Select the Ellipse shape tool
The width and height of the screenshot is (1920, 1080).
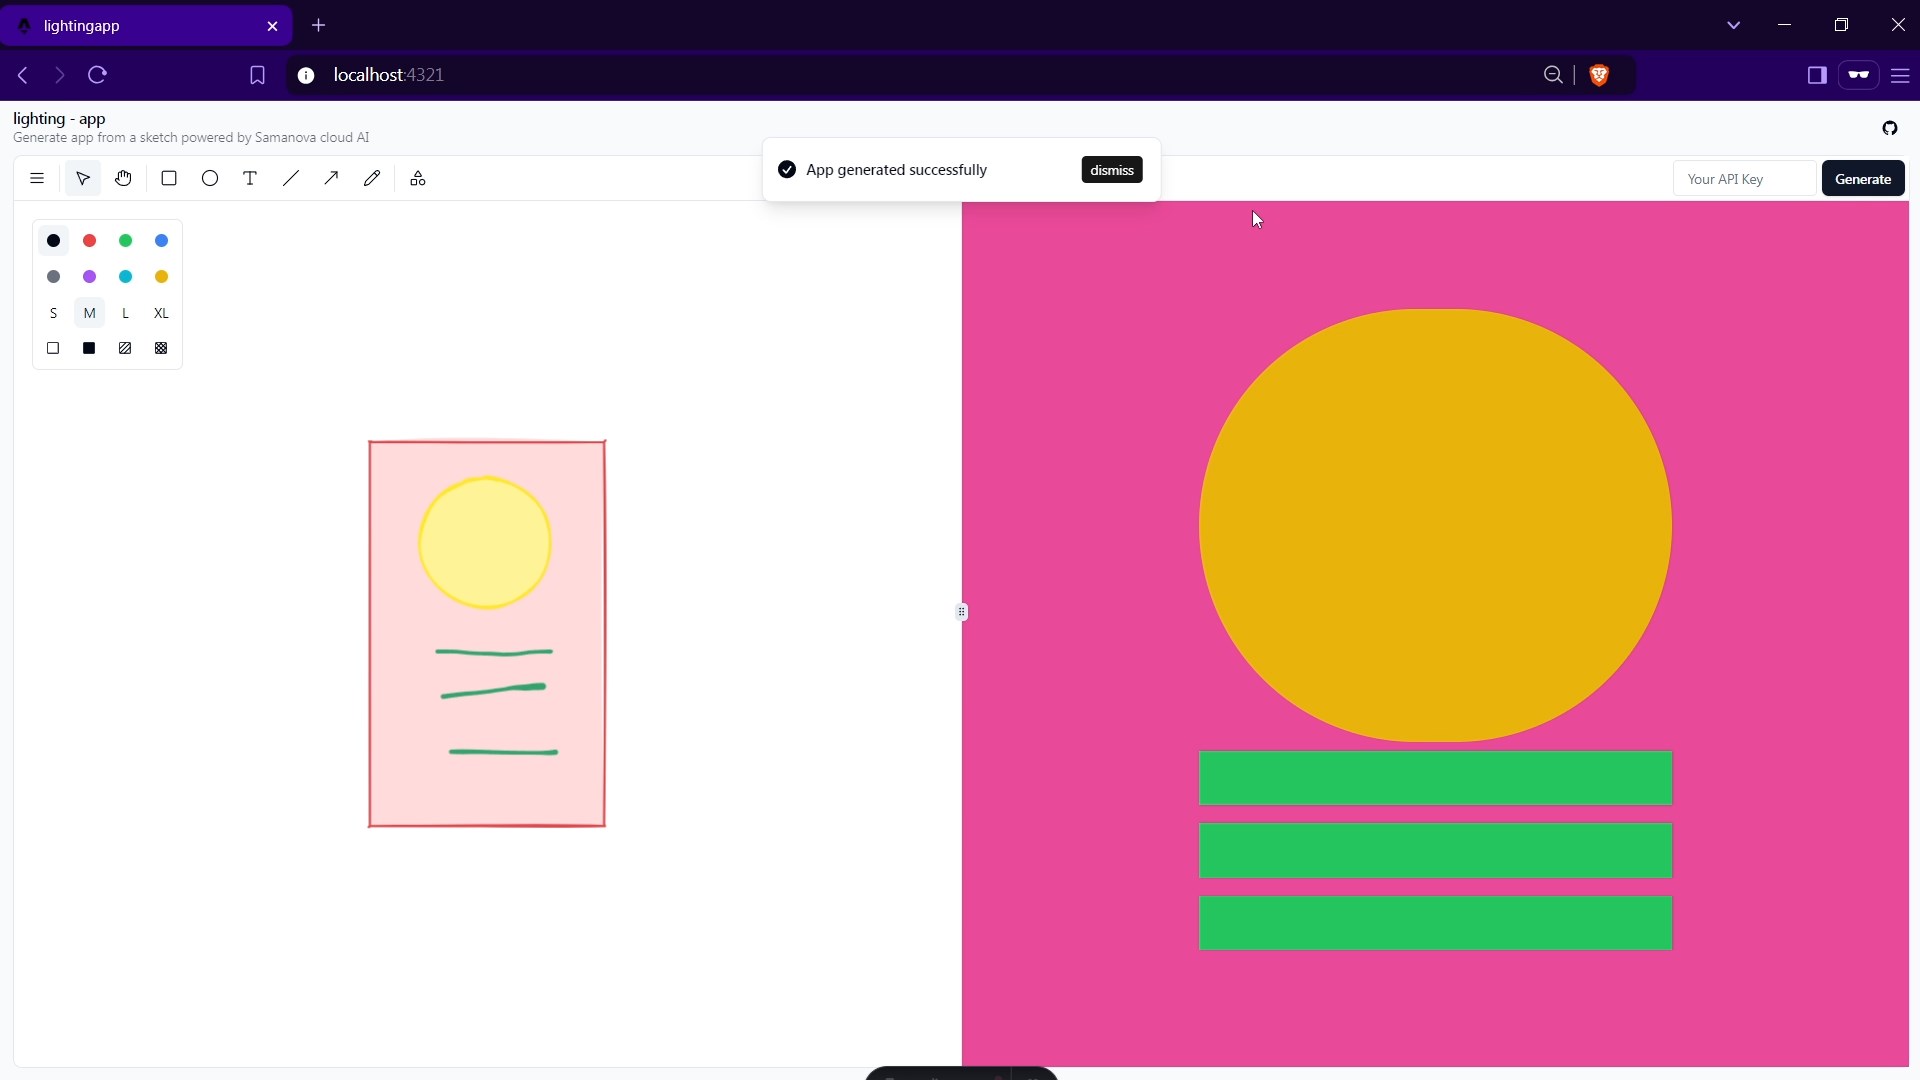[x=210, y=179]
